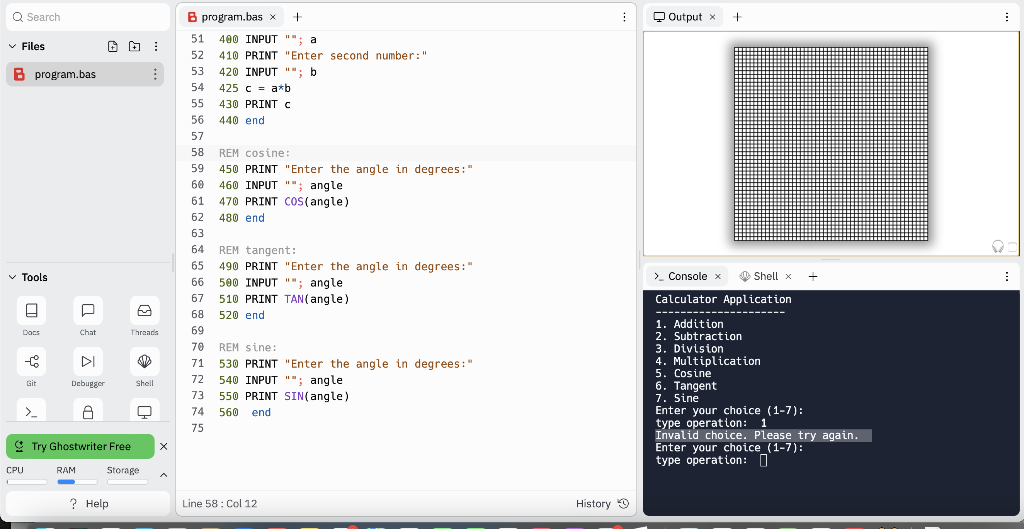This screenshot has width=1024, height=529.
Task: Switch to the Shell tab
Action: click(765, 276)
